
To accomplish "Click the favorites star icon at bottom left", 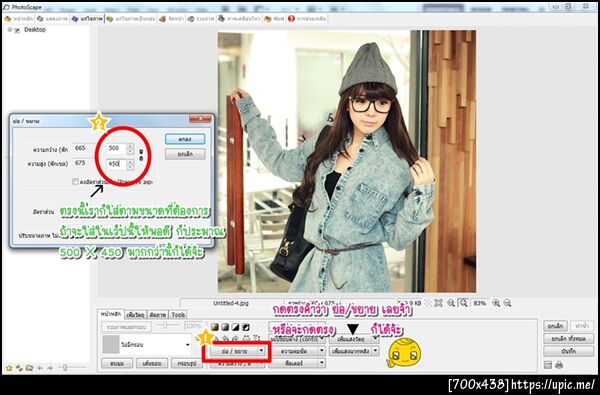I will coord(9,368).
